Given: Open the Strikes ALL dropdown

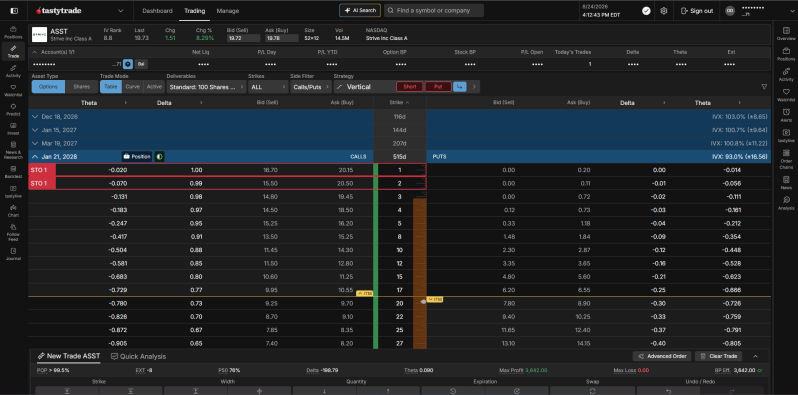Looking at the screenshot, I should [x=268, y=87].
